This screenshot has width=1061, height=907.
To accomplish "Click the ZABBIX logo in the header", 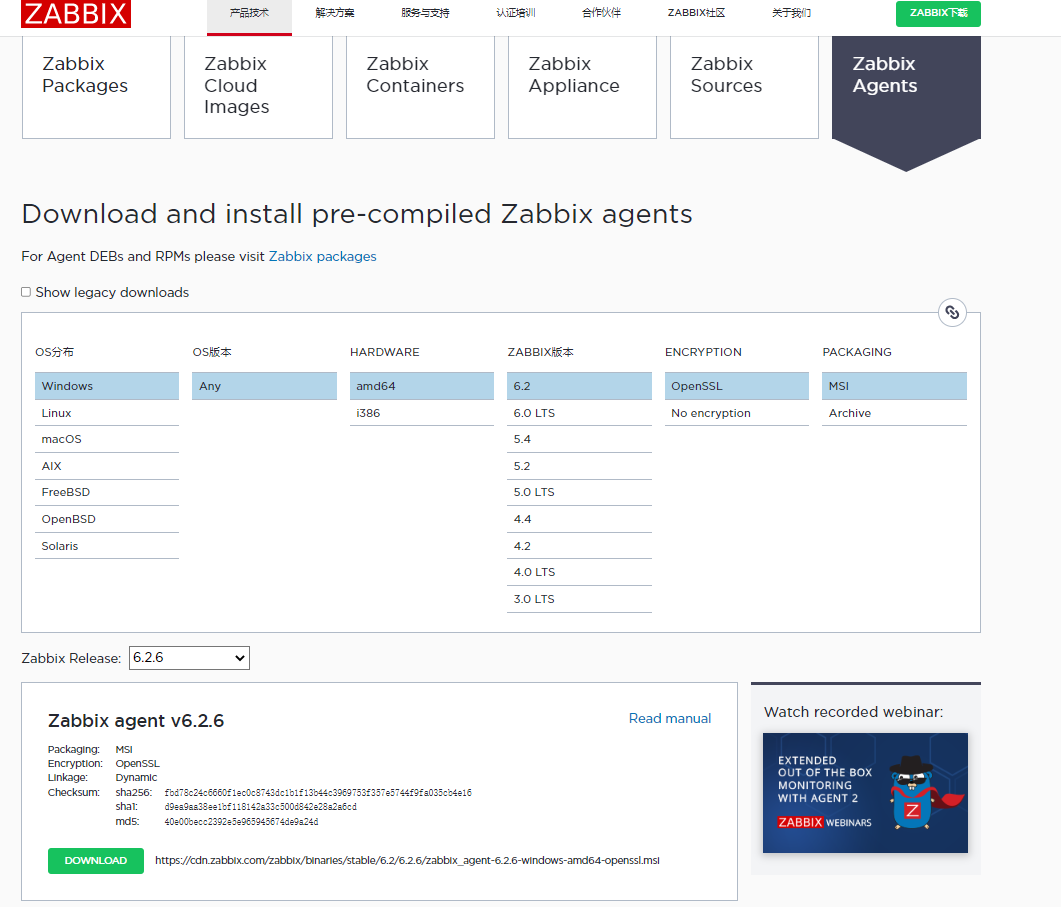I will (x=75, y=14).
